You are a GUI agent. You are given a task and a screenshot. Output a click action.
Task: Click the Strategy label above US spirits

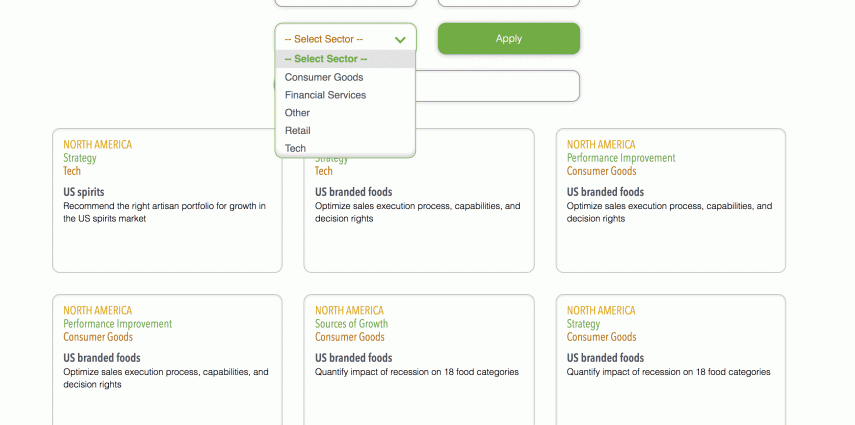[x=80, y=158]
